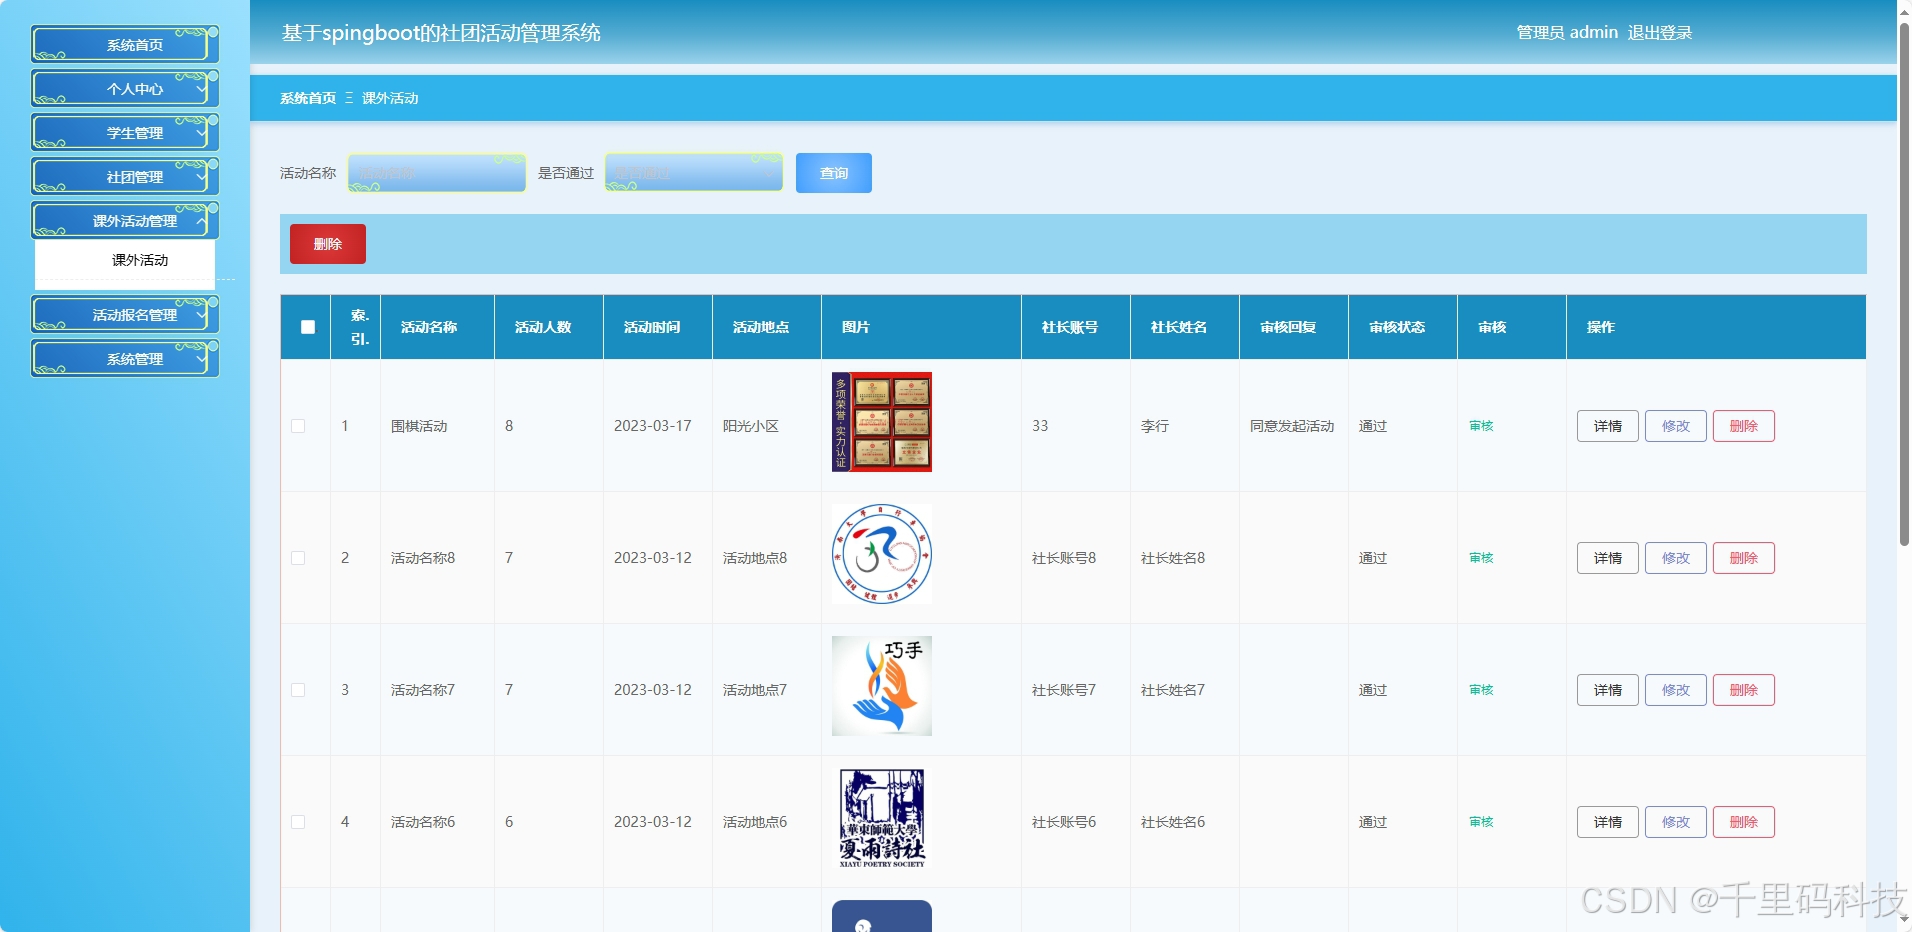
Task: Expand 社团管理 sidebar menu
Action: [125, 177]
